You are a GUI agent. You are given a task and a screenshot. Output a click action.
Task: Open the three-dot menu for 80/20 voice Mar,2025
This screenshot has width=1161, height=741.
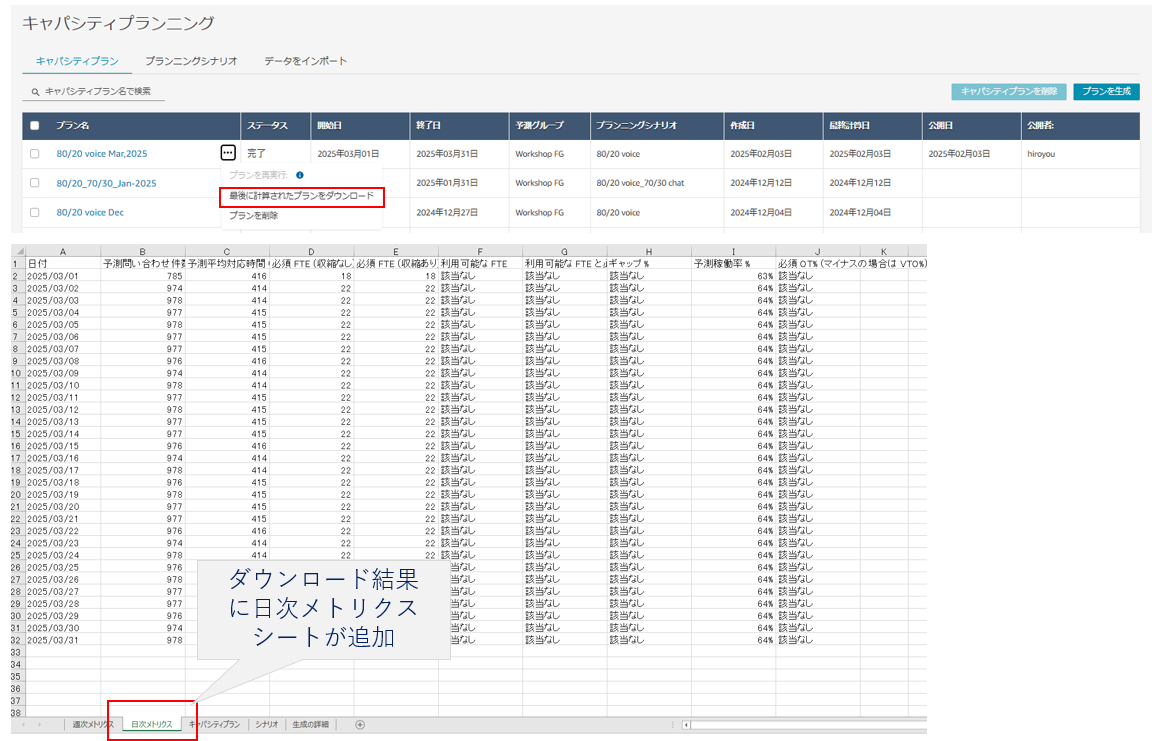point(228,153)
